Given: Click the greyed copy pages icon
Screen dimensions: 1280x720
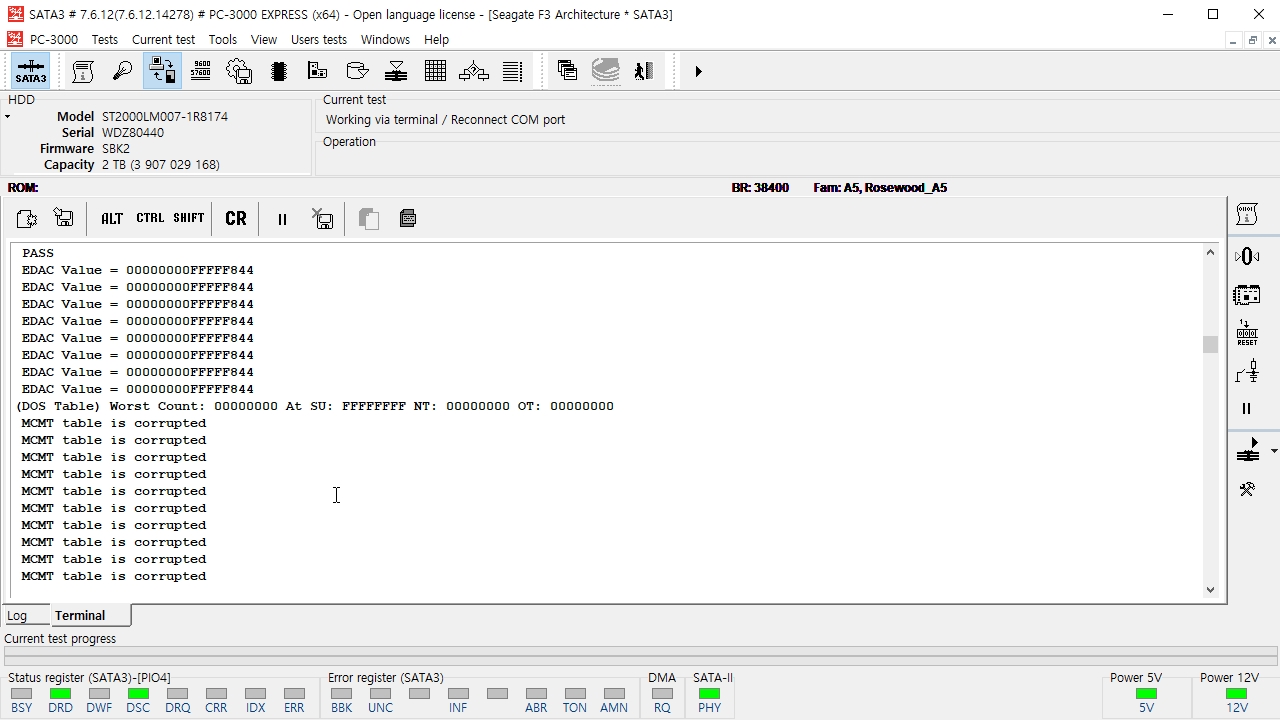Looking at the screenshot, I should 369,219.
